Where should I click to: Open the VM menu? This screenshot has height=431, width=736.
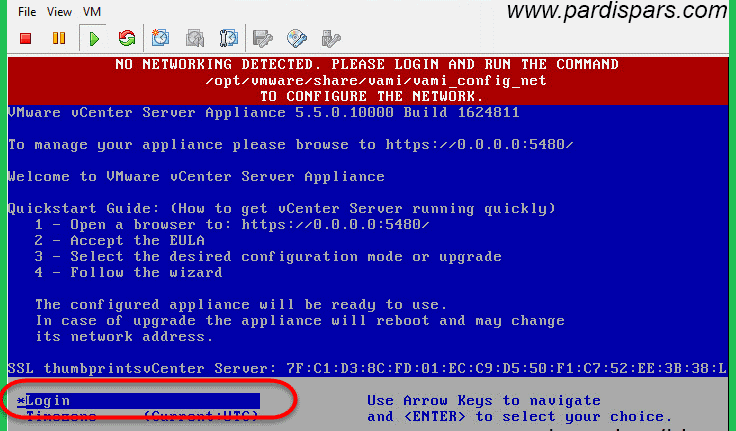(x=92, y=12)
